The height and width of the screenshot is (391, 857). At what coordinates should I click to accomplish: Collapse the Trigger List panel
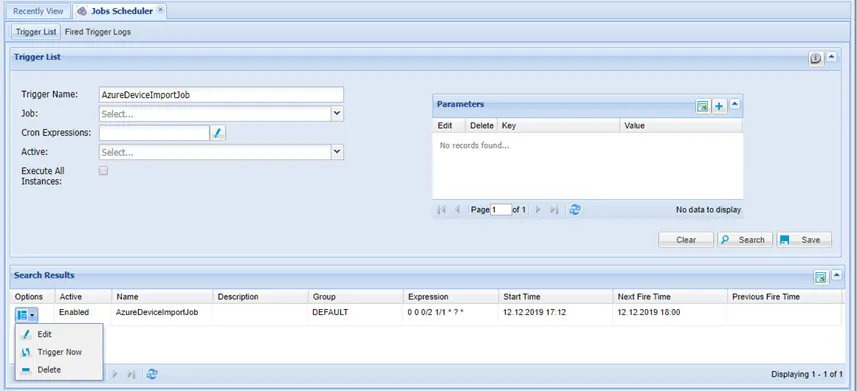coord(831,57)
